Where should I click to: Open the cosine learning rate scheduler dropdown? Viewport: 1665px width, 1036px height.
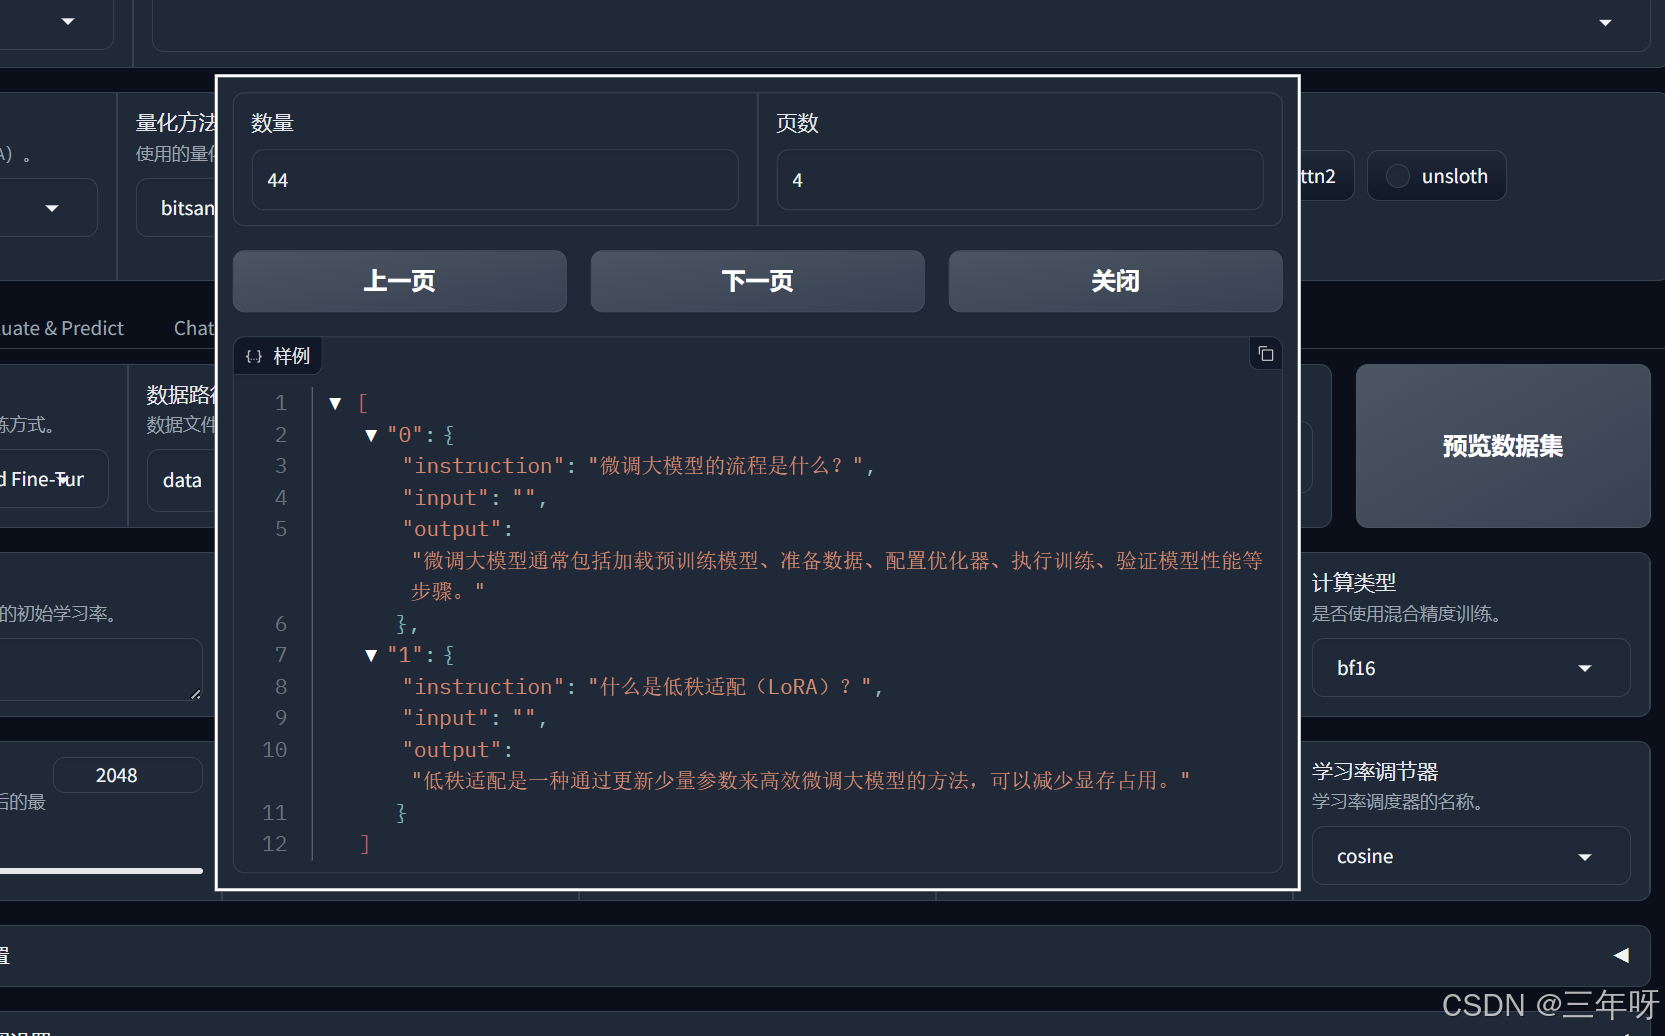1471,856
